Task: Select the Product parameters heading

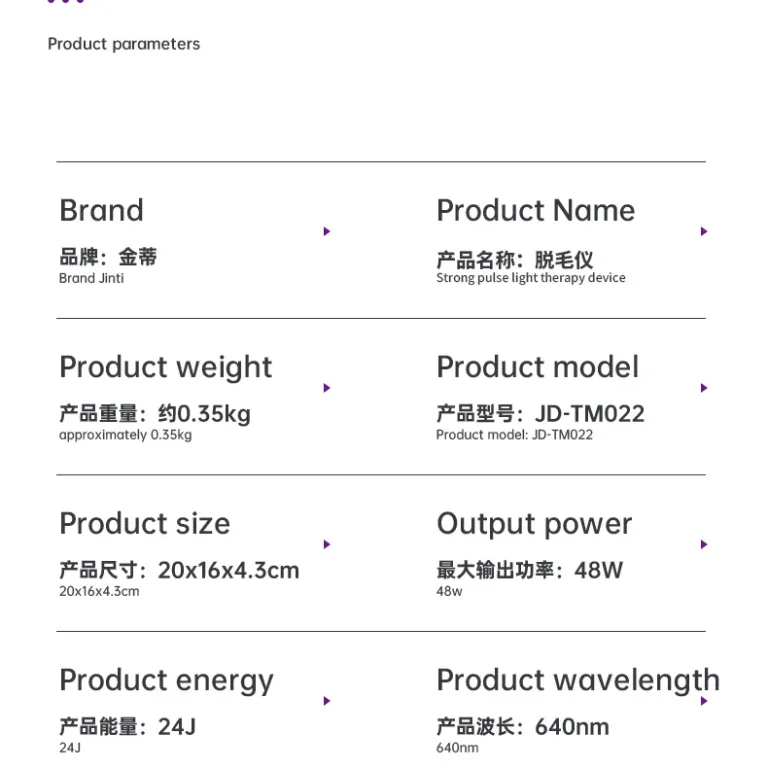Action: pos(124,44)
